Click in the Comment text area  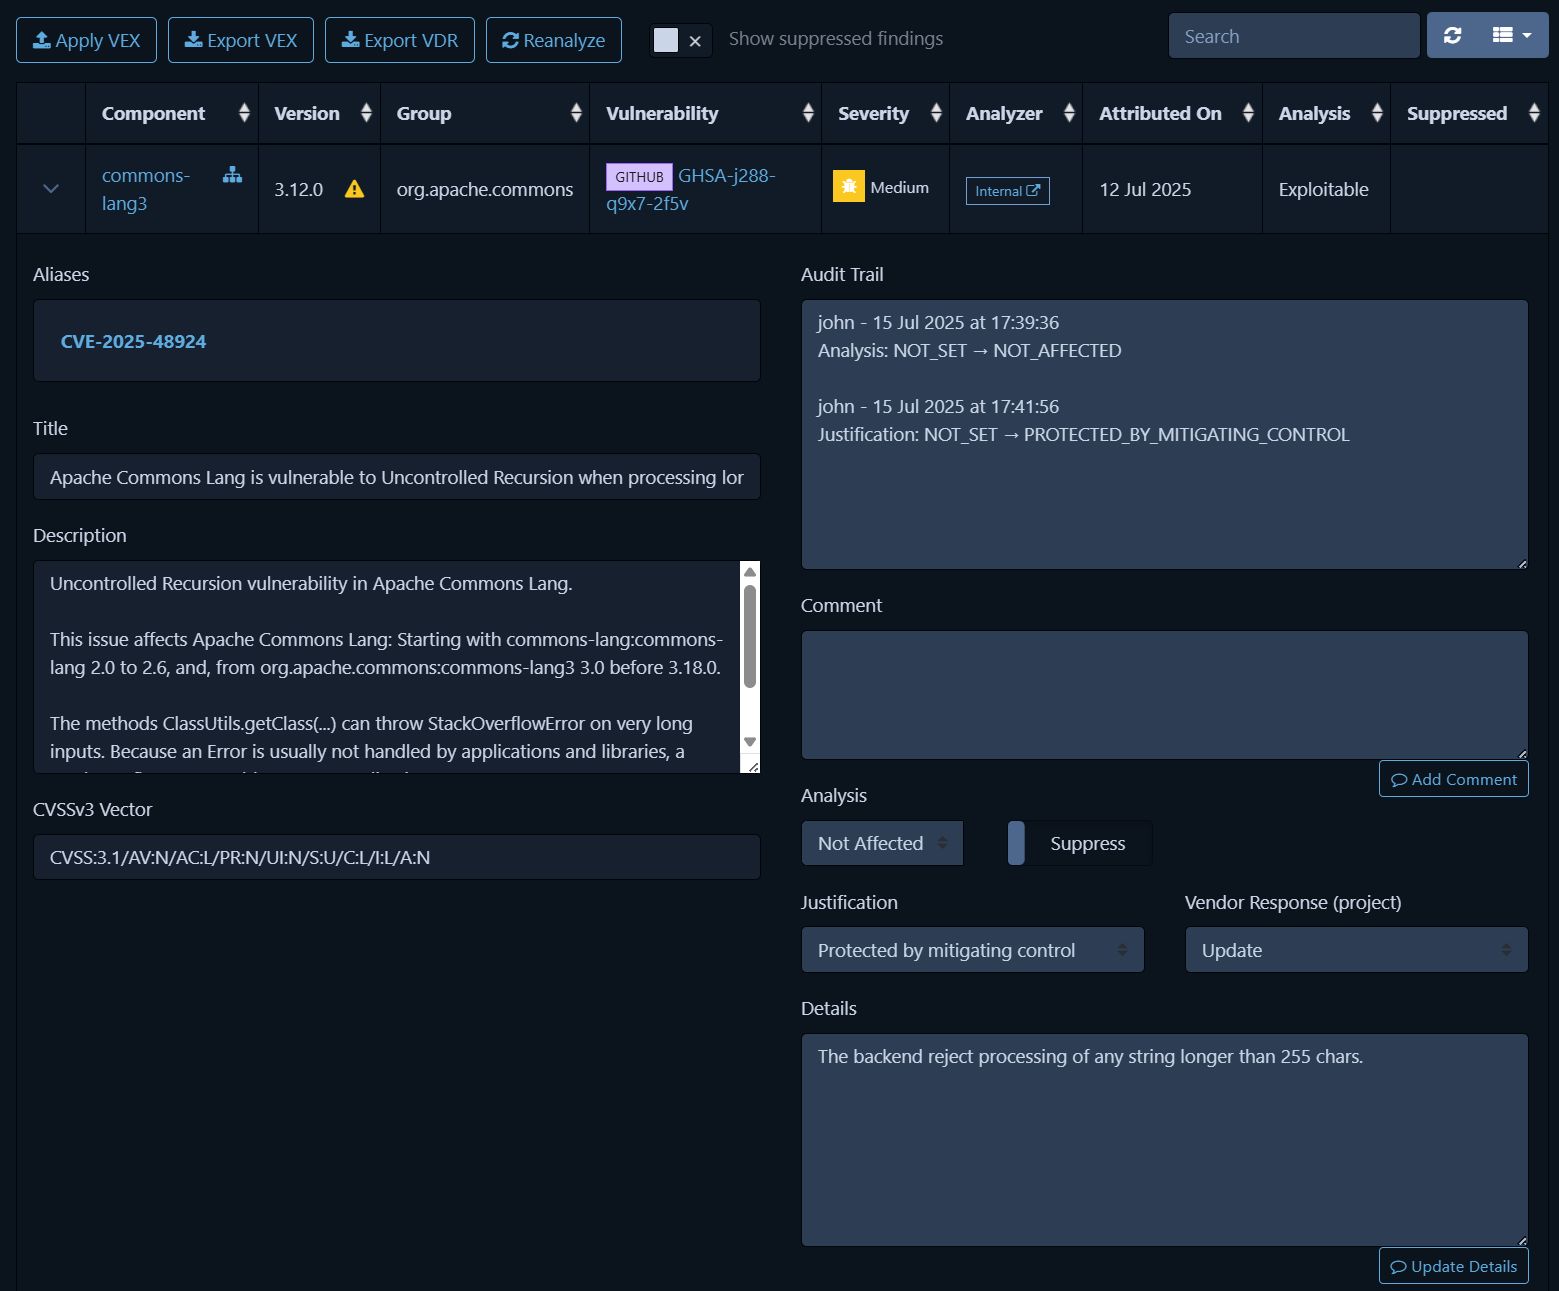1165,695
